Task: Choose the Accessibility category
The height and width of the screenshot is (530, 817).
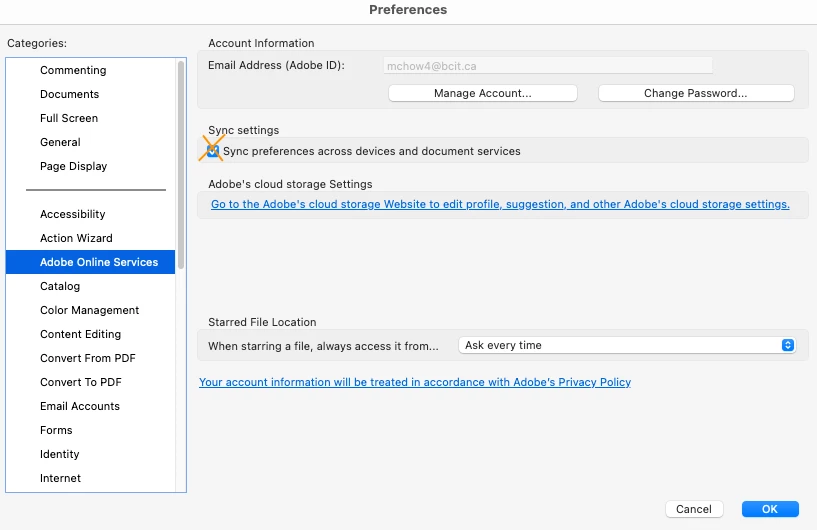Action: pos(72,214)
